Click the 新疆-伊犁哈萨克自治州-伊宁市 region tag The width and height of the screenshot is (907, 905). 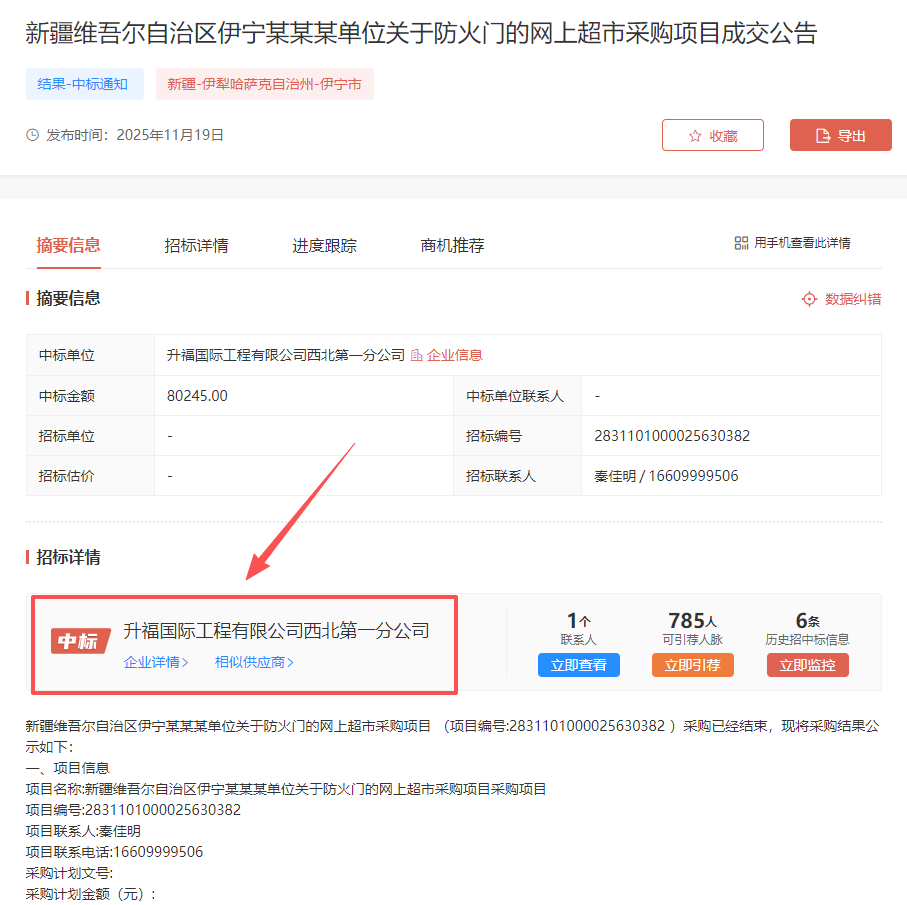click(x=264, y=84)
